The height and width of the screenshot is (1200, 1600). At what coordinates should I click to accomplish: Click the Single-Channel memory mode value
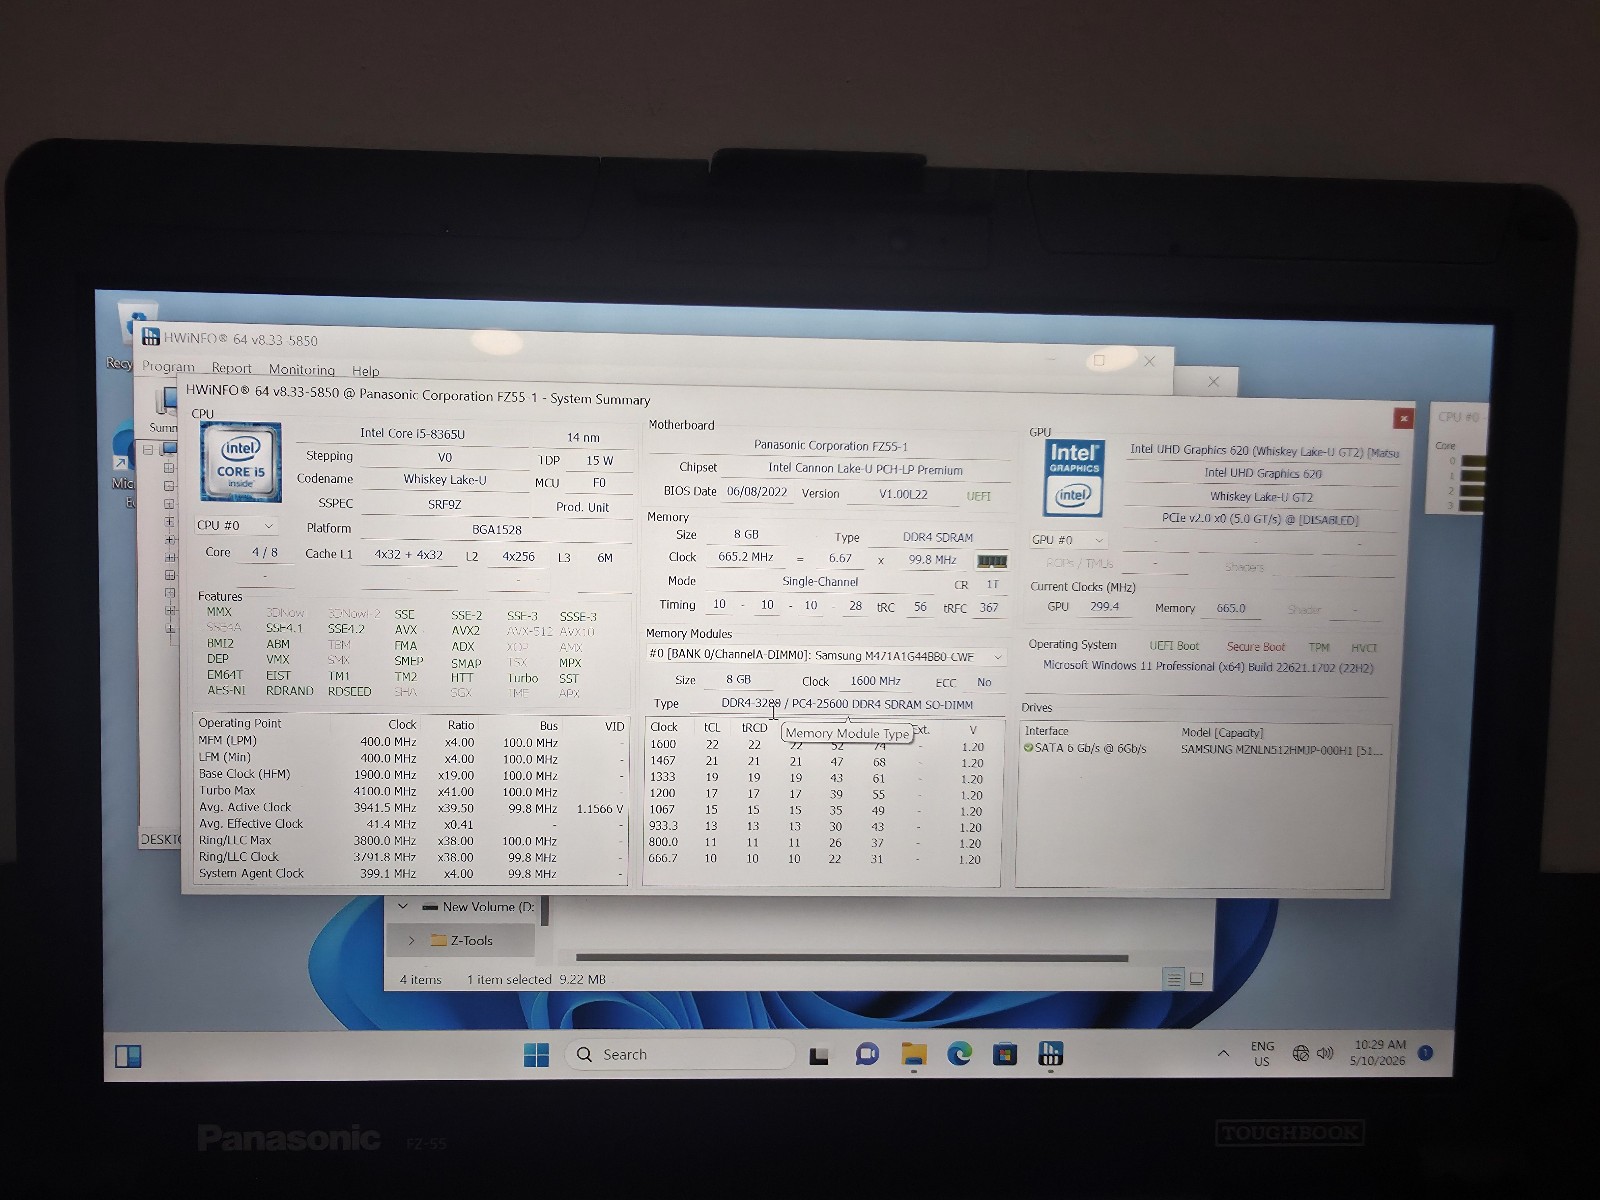[x=820, y=581]
